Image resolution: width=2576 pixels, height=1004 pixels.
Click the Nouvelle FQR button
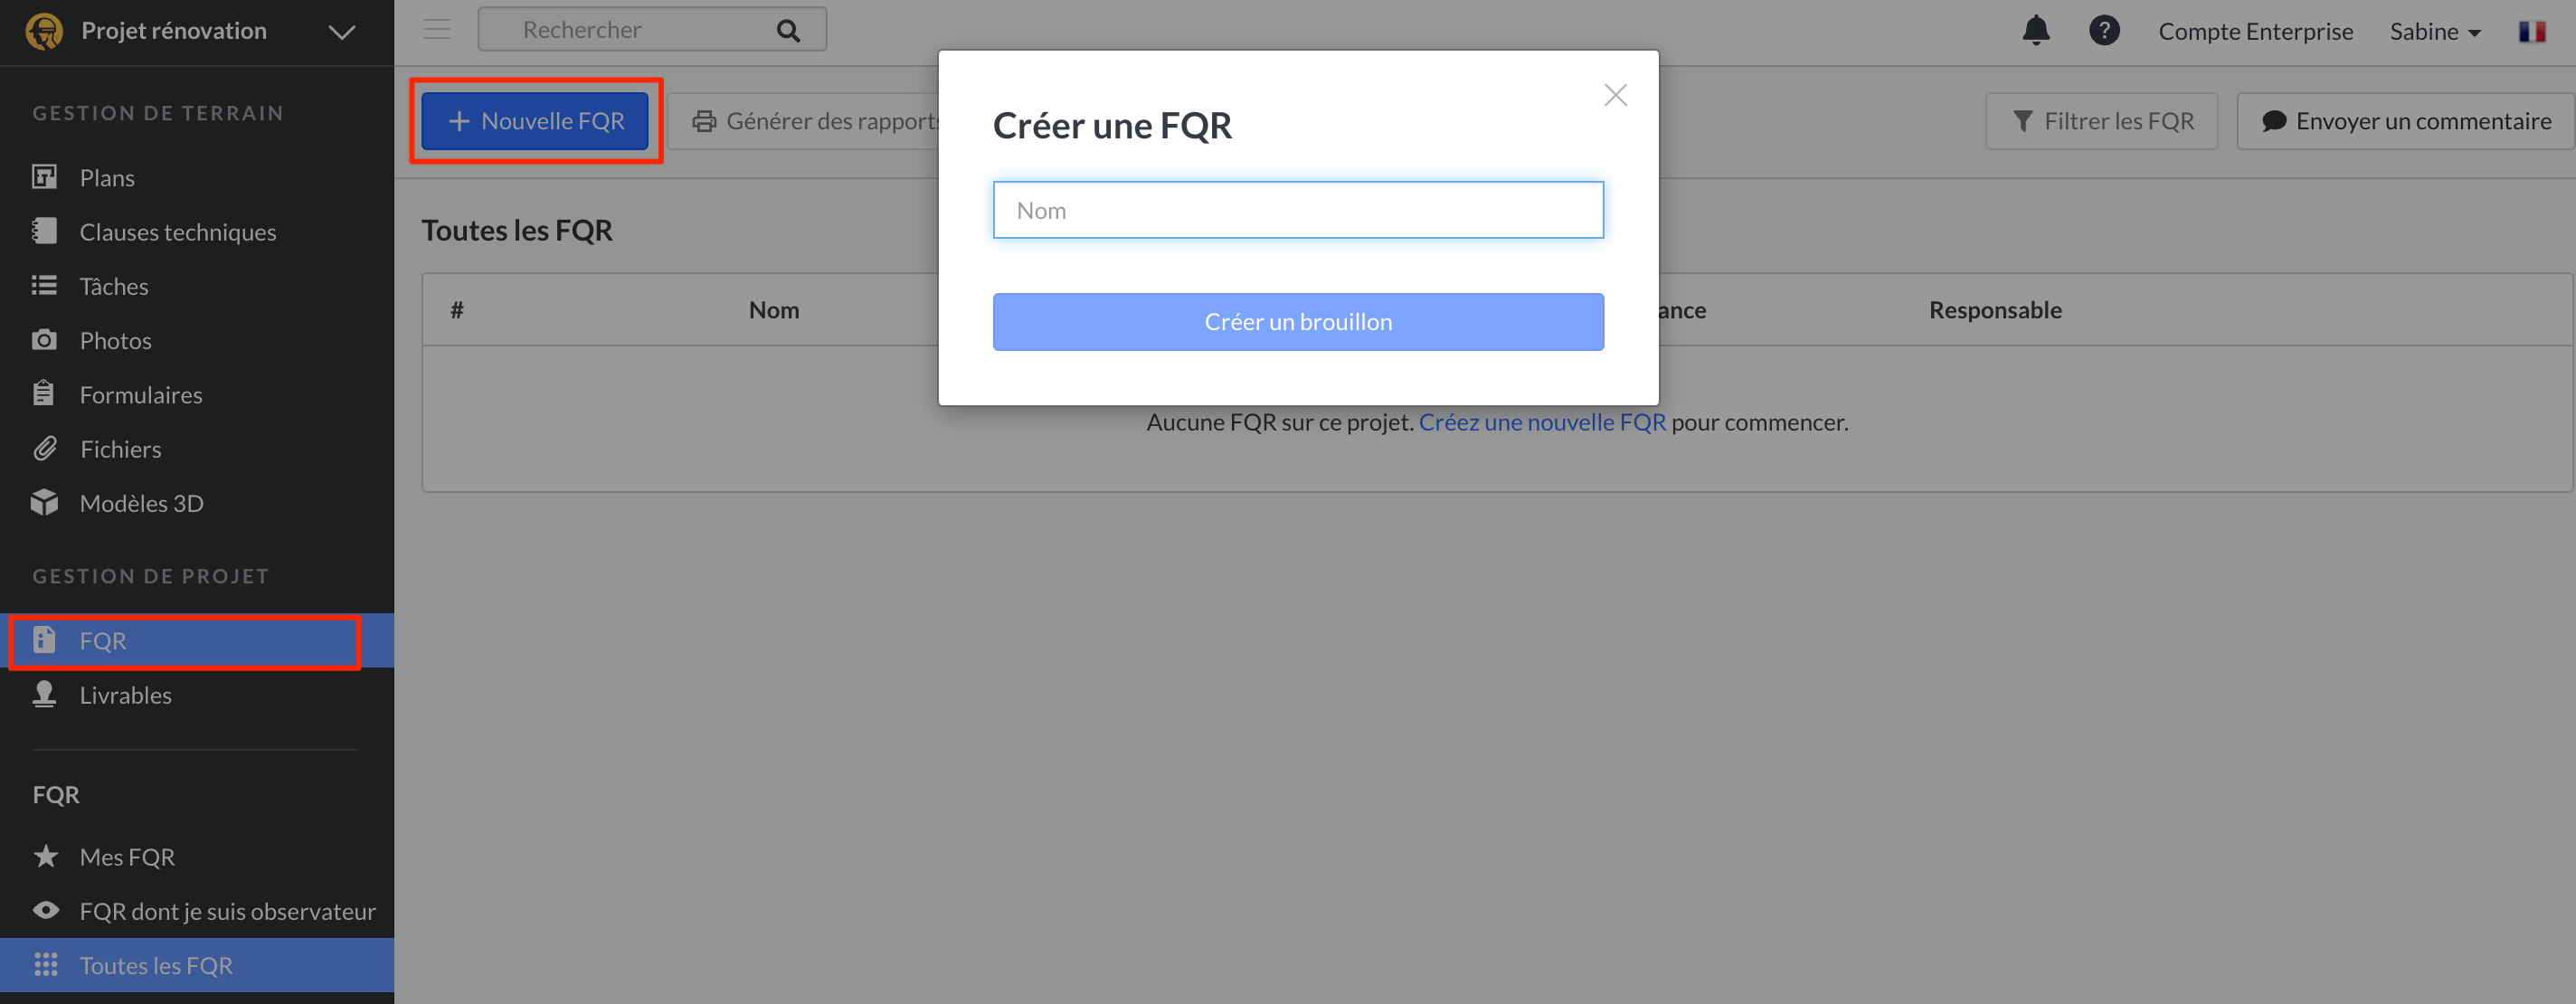click(x=535, y=121)
